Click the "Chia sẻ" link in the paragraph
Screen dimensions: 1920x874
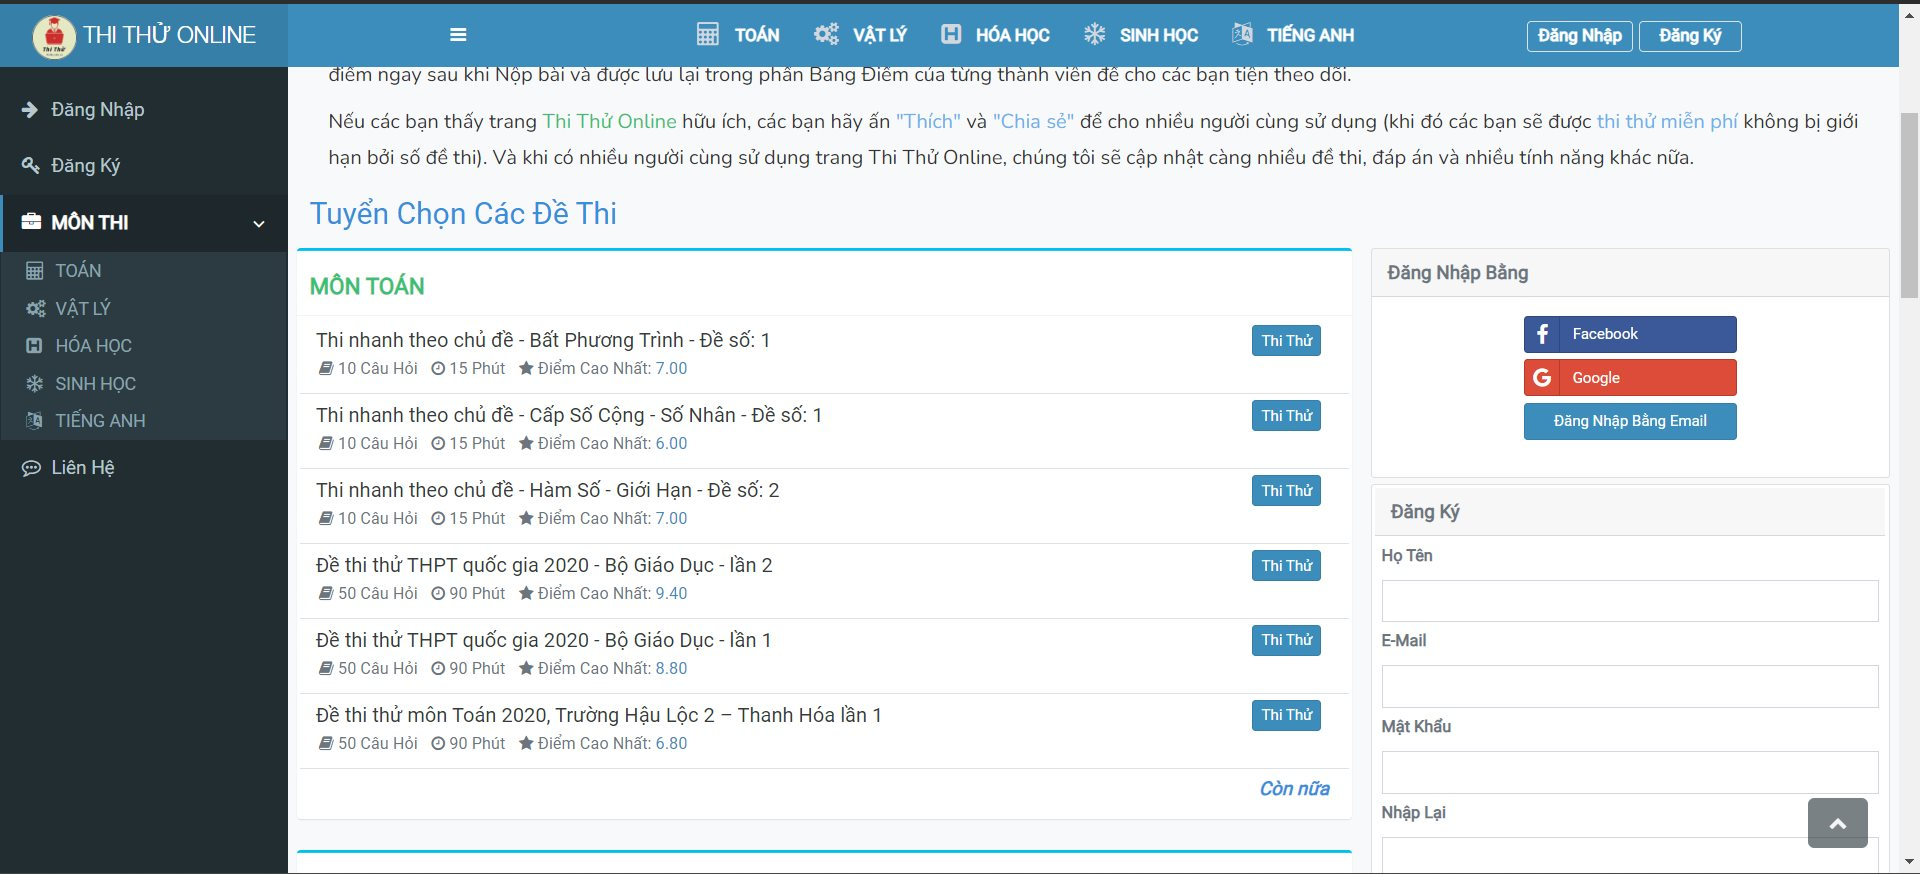[x=1033, y=121]
